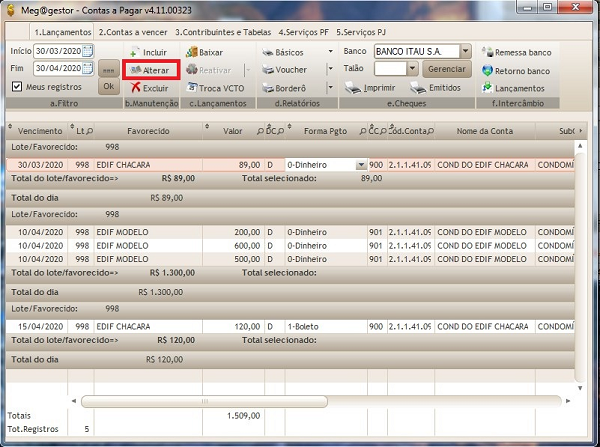600x447 pixels.
Task: Click the Alterar edit icon
Action: [135, 70]
